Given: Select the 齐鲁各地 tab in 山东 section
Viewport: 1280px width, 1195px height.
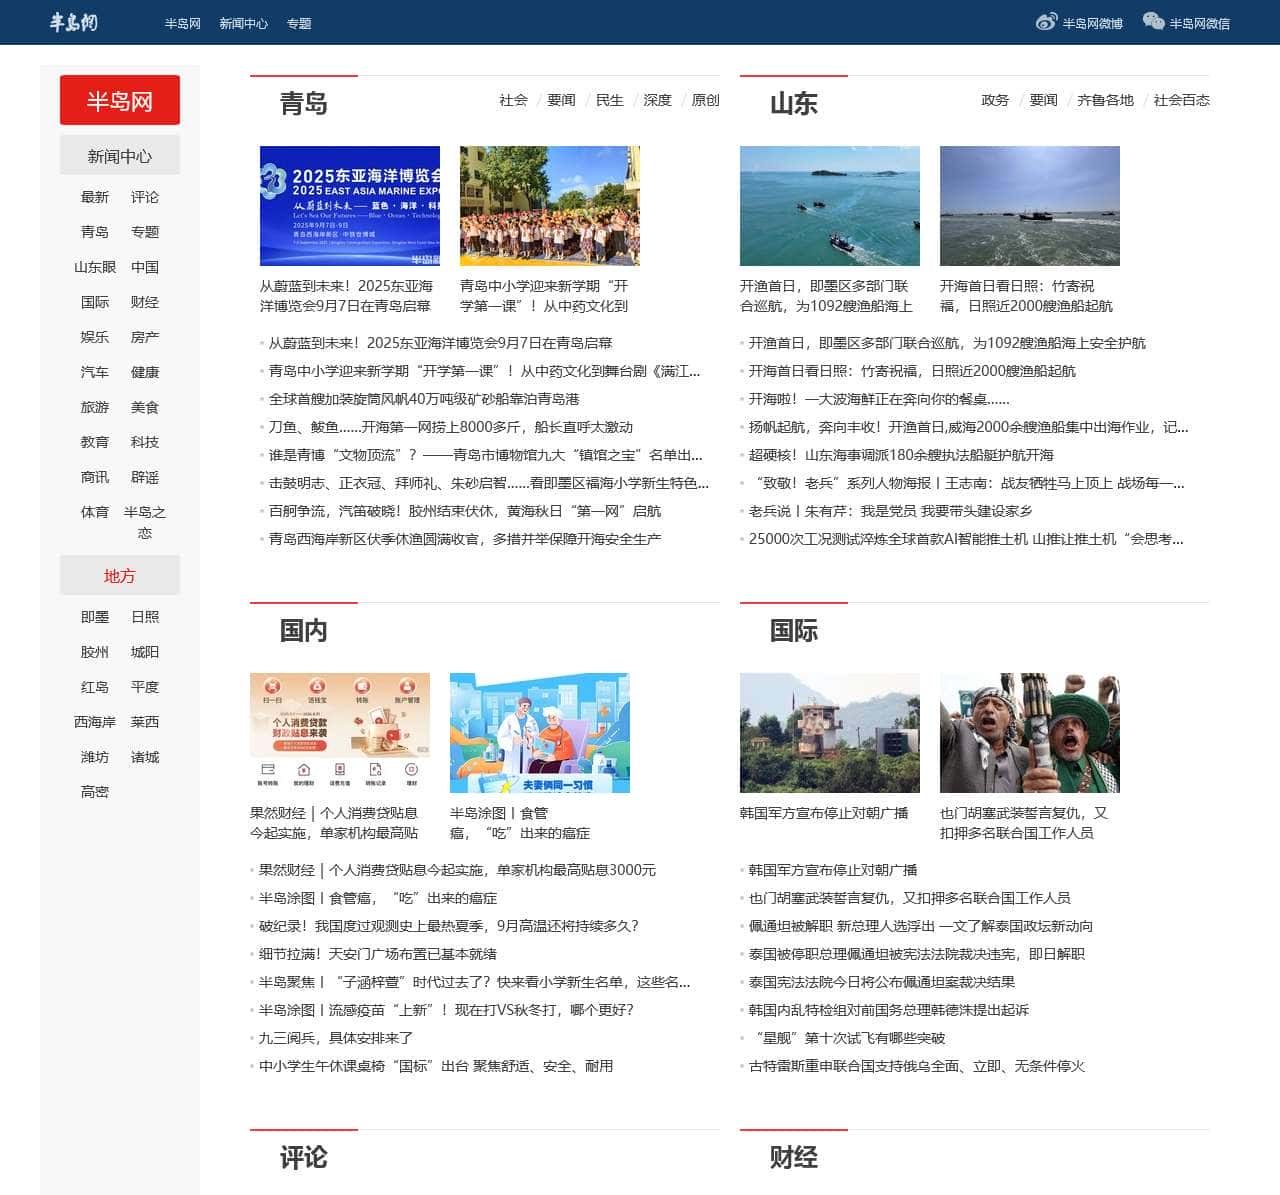Looking at the screenshot, I should (1105, 100).
